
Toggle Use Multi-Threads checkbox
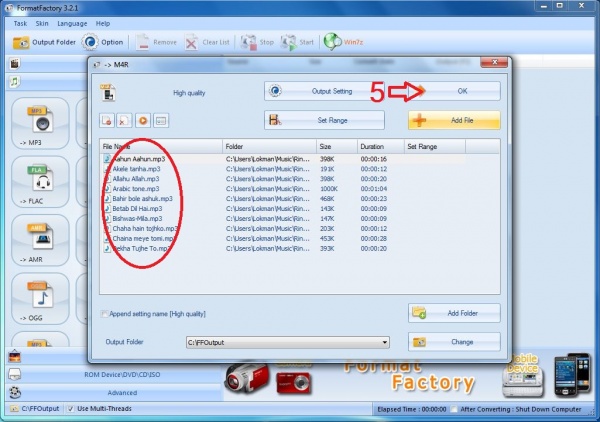tap(70, 409)
